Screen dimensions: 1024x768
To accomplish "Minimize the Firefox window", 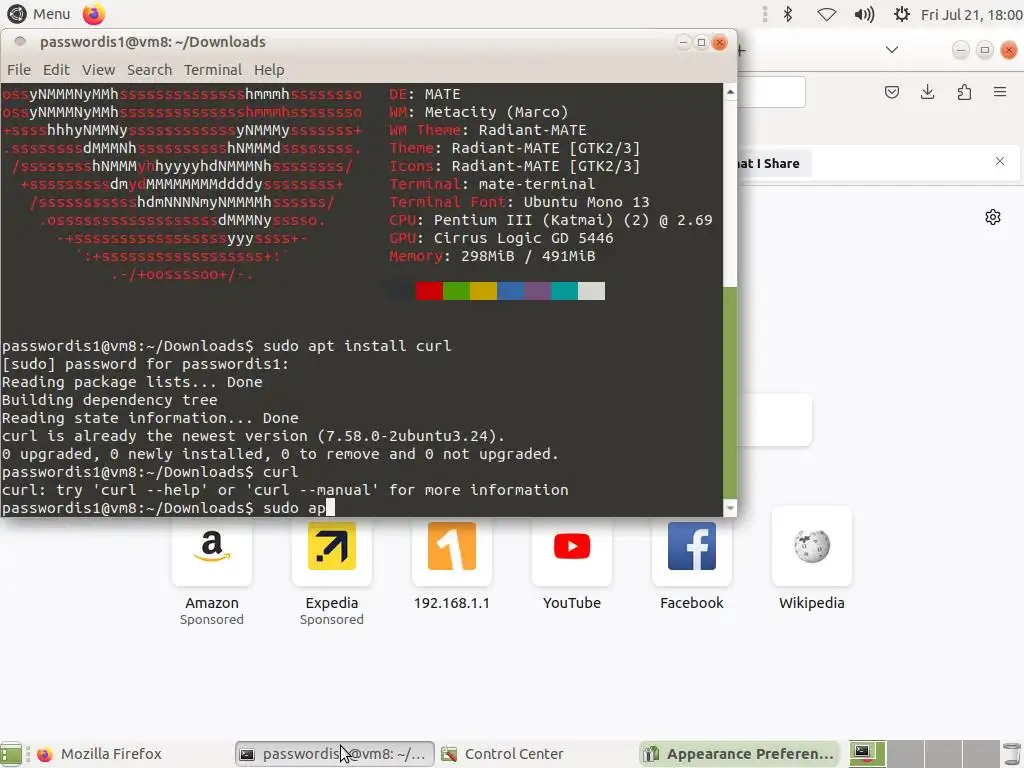I will pyautogui.click(x=960, y=50).
